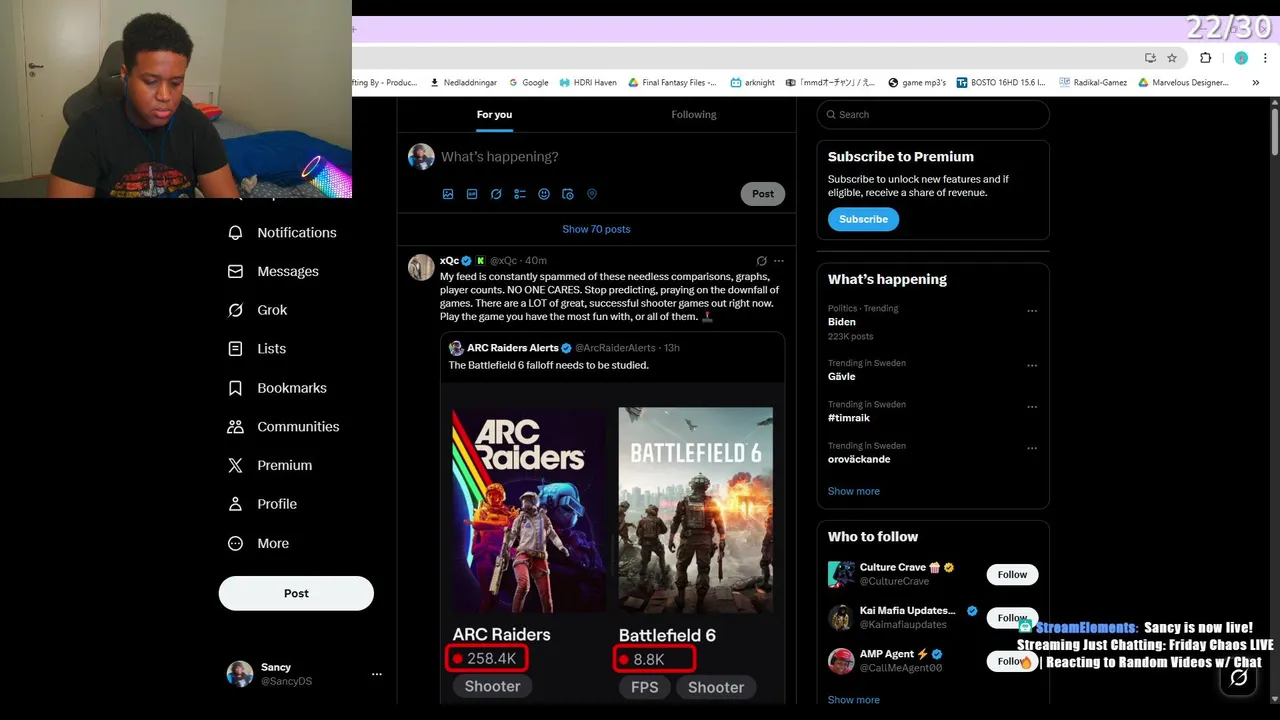Image resolution: width=1280 pixels, height=720 pixels.
Task: Click the large white sidebar Post button
Action: pyautogui.click(x=296, y=593)
